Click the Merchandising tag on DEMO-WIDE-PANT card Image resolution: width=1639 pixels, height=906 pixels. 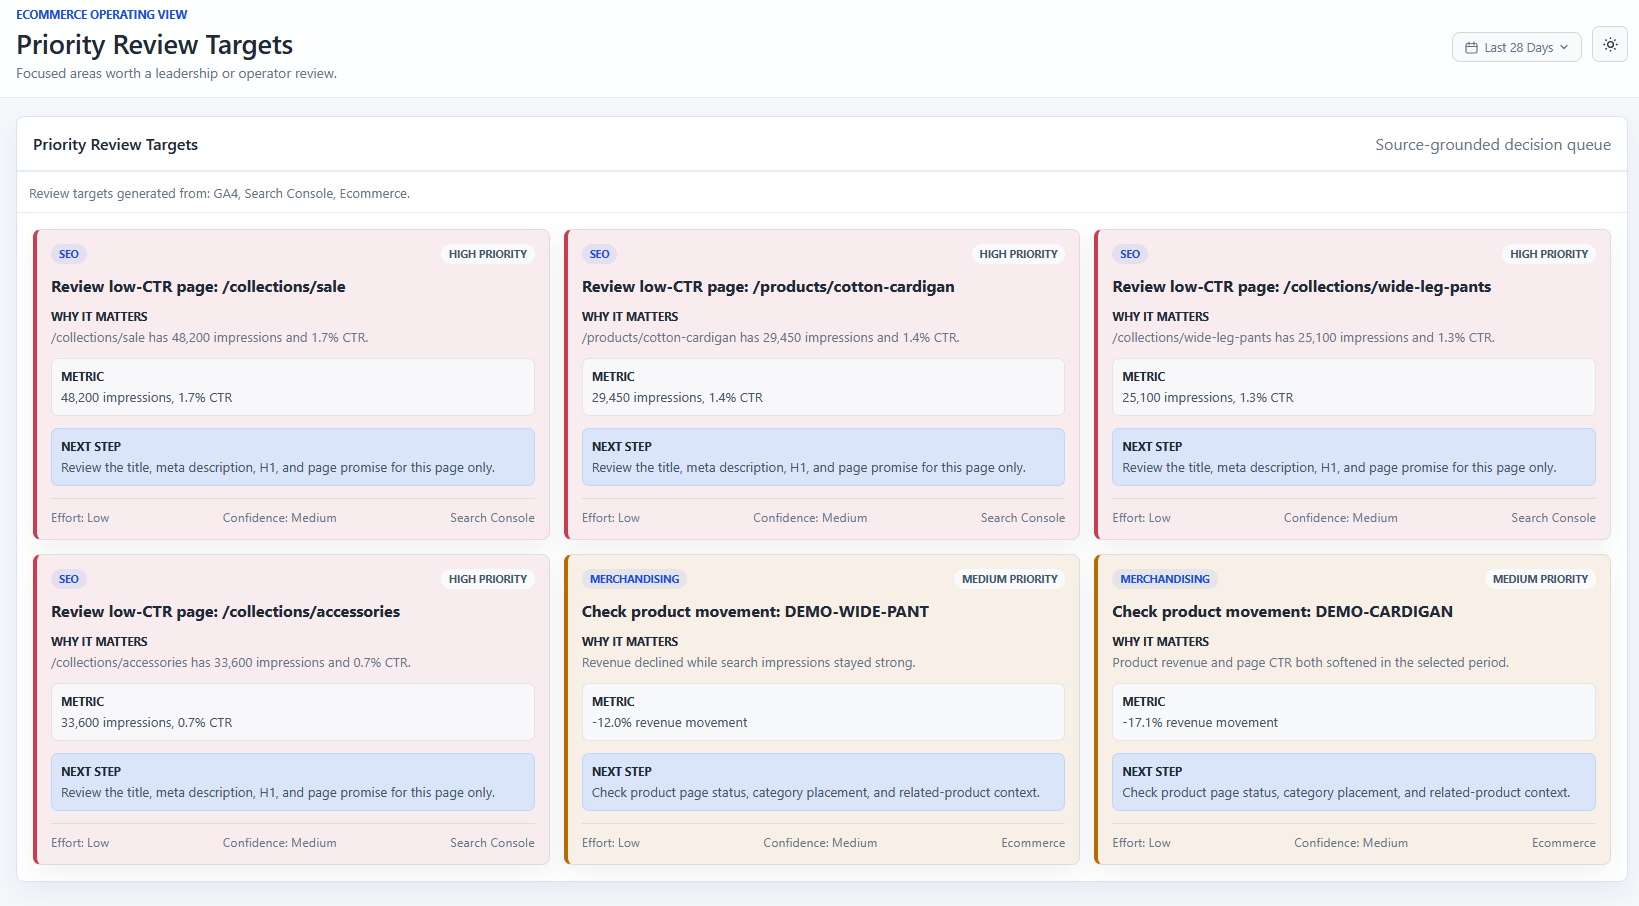pyautogui.click(x=634, y=579)
